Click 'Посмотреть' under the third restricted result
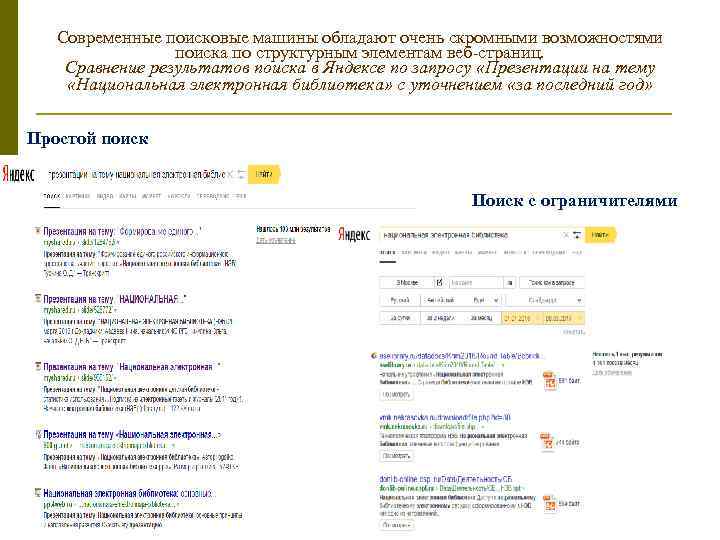The width and height of the screenshot is (720, 540). pyautogui.click(x=396, y=524)
